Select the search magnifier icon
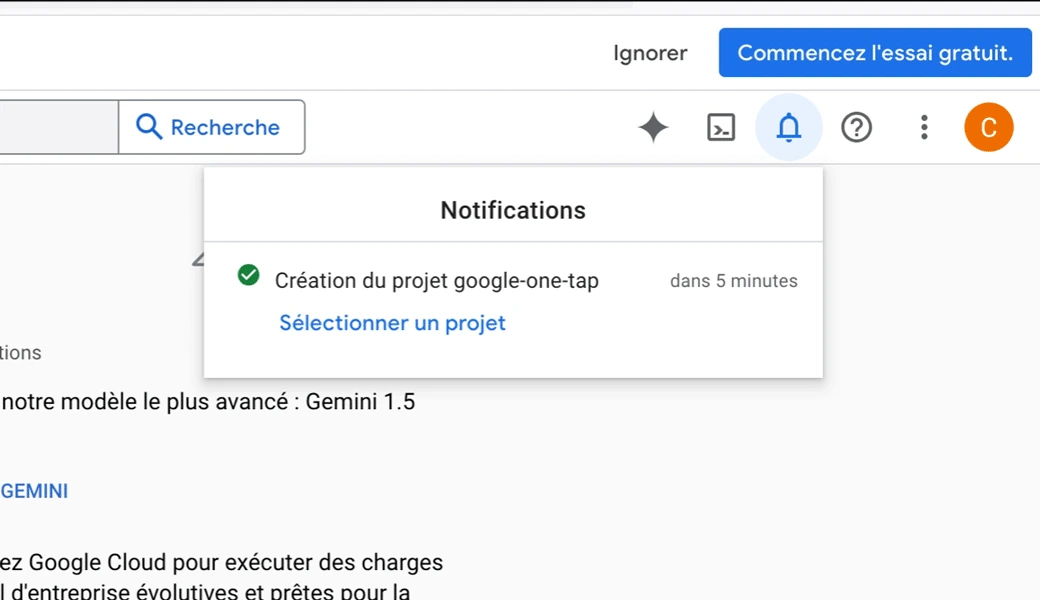Image resolution: width=1040 pixels, height=600 pixels. [148, 127]
